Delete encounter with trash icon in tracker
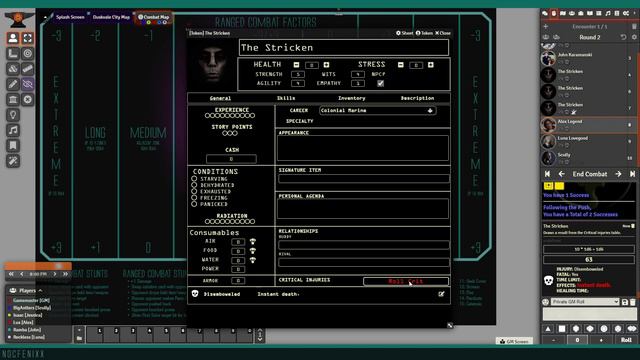 coord(634,27)
